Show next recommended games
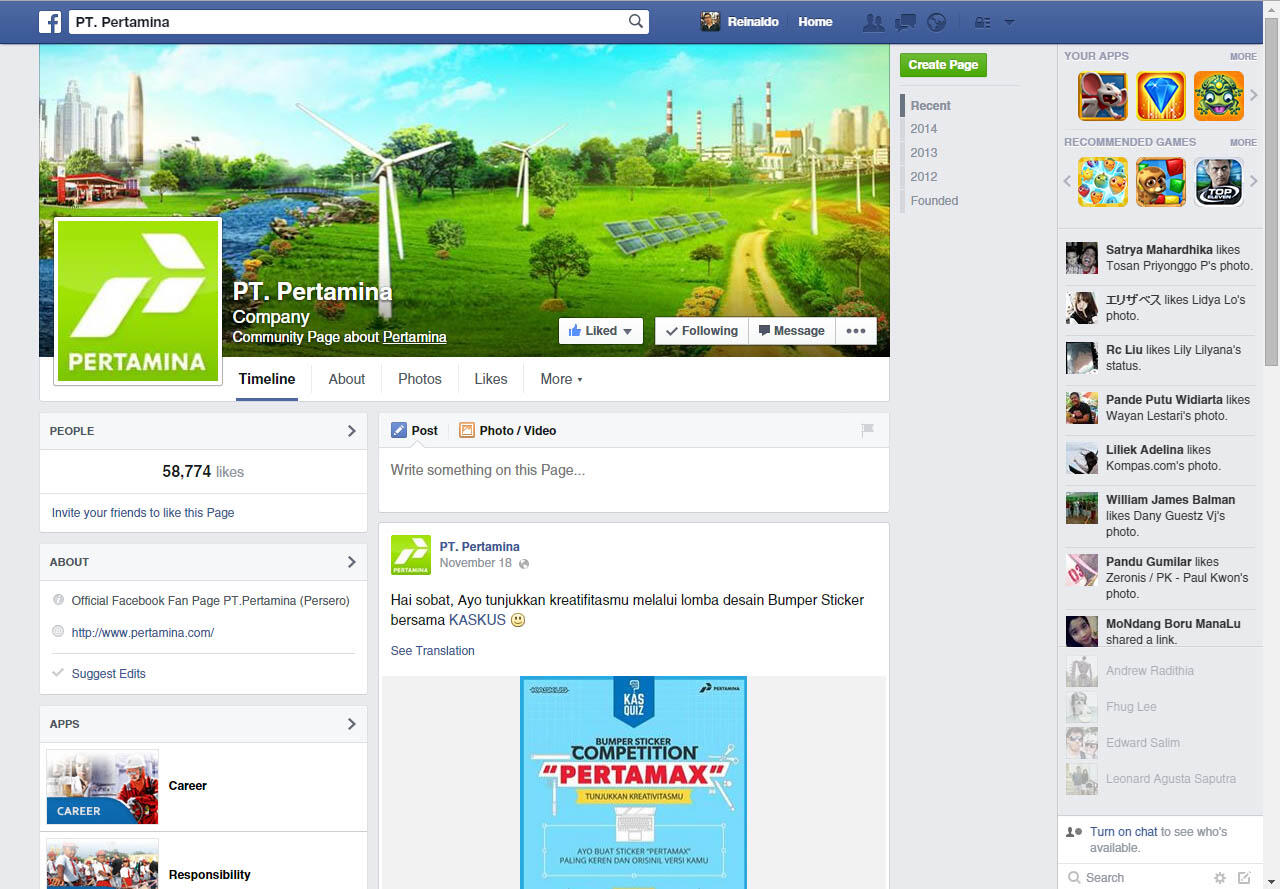1280x889 pixels. point(1253,182)
